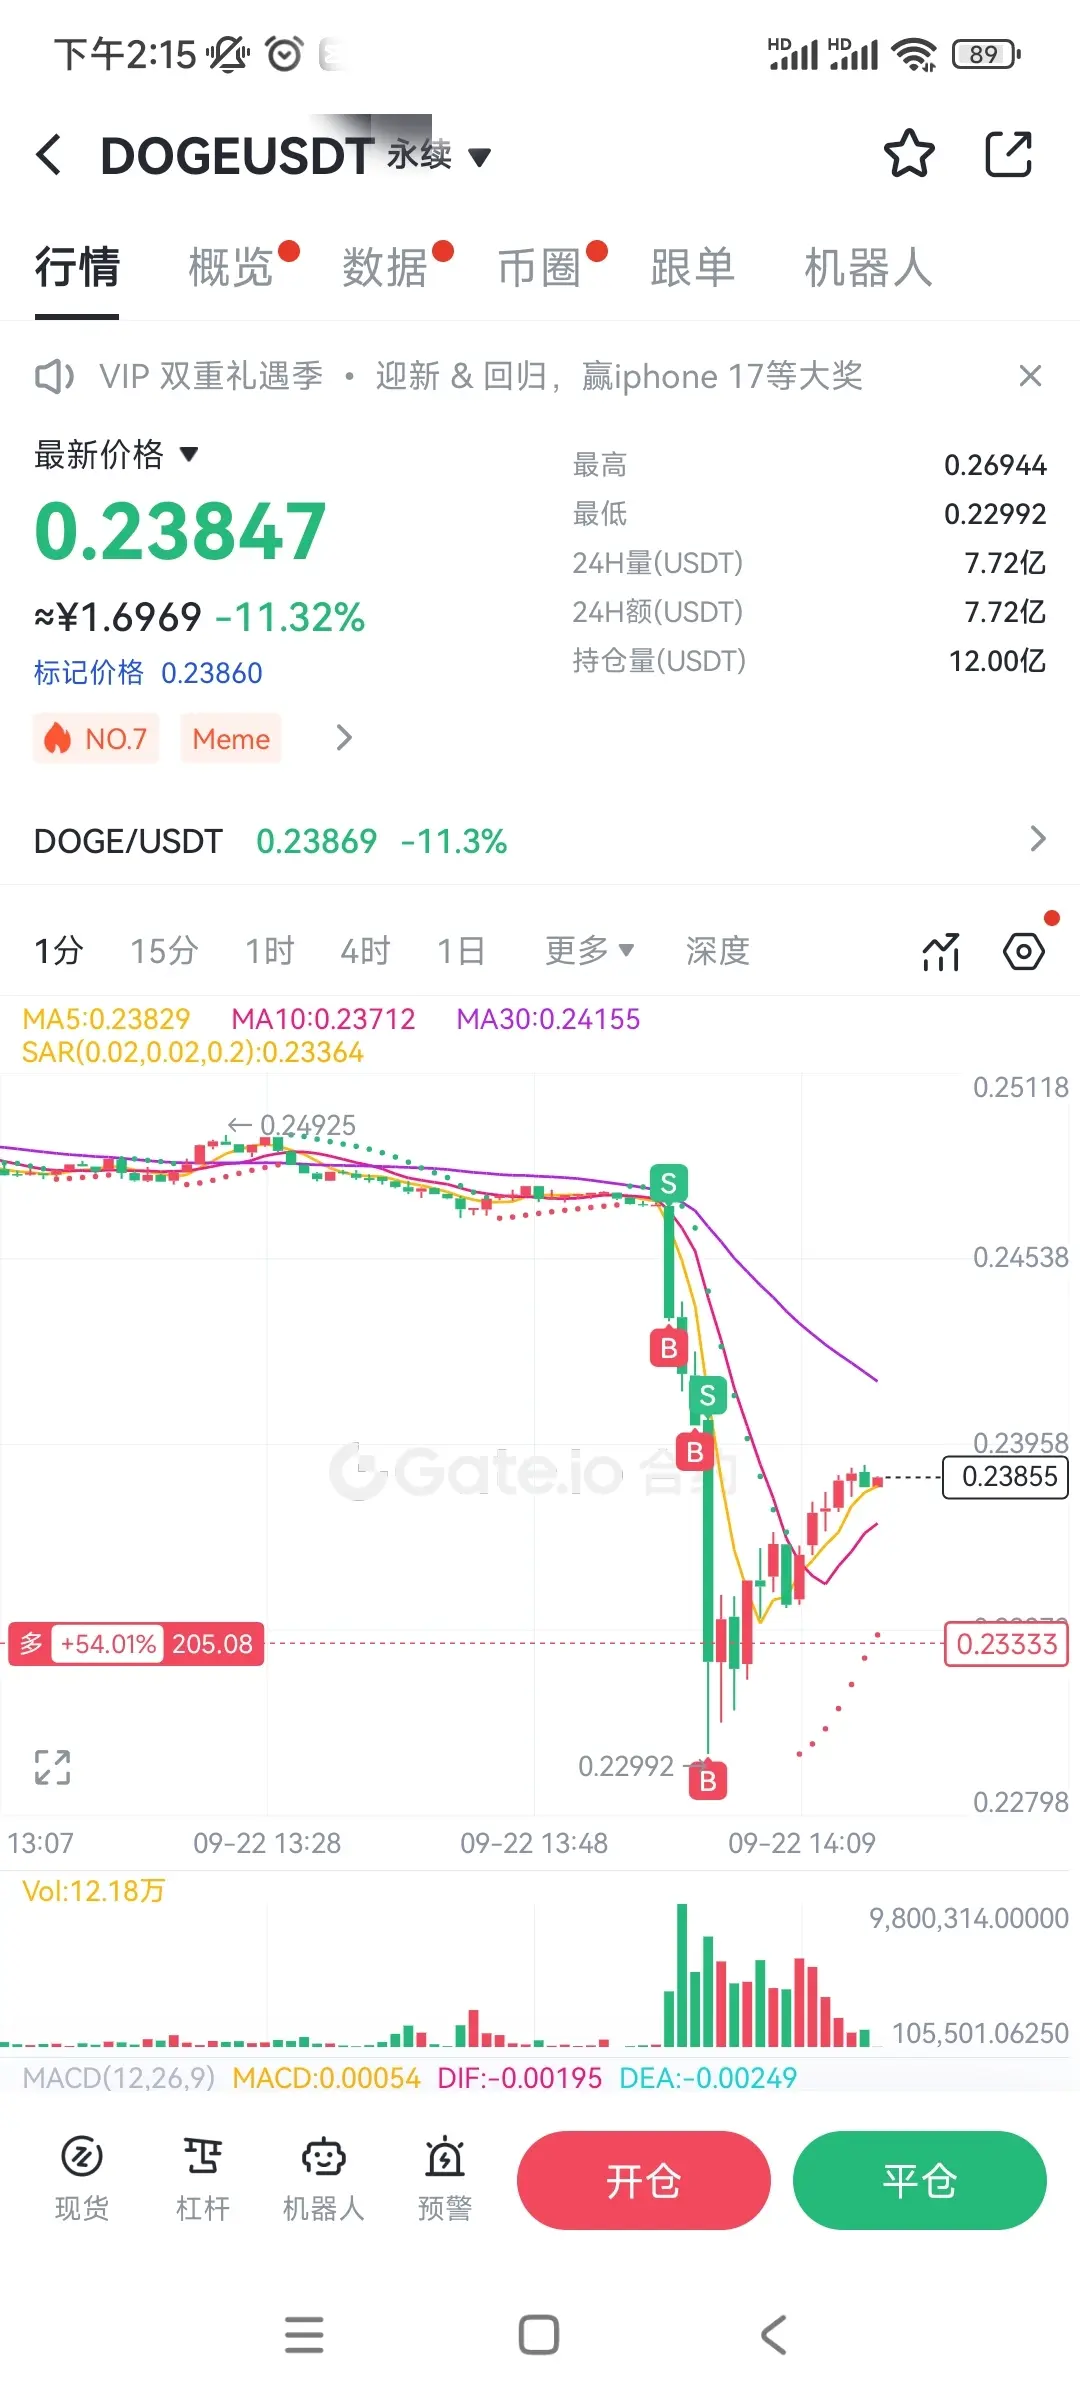Expand chart to fullscreen
The width and height of the screenshot is (1080, 2400).
[x=52, y=1767]
